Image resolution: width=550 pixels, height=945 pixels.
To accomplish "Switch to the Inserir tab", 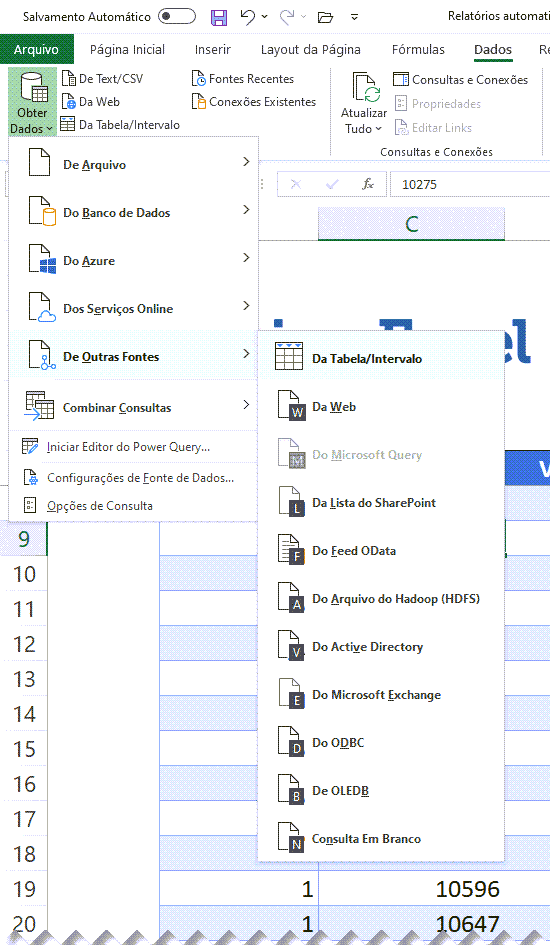I will click(x=213, y=49).
